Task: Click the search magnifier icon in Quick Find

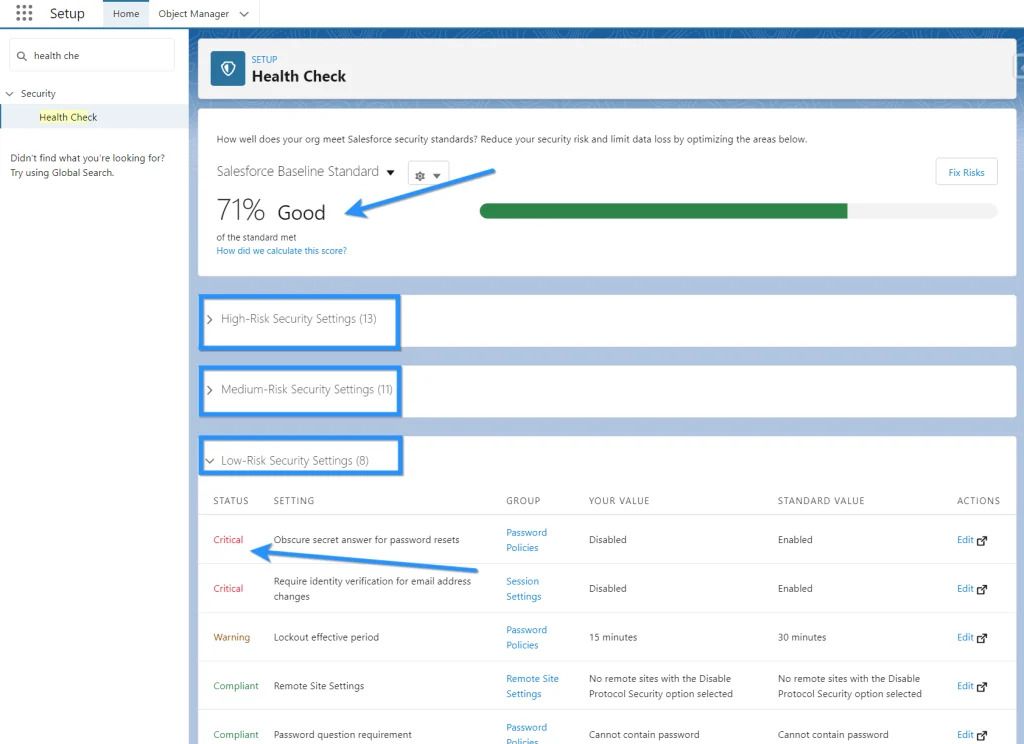Action: point(23,56)
